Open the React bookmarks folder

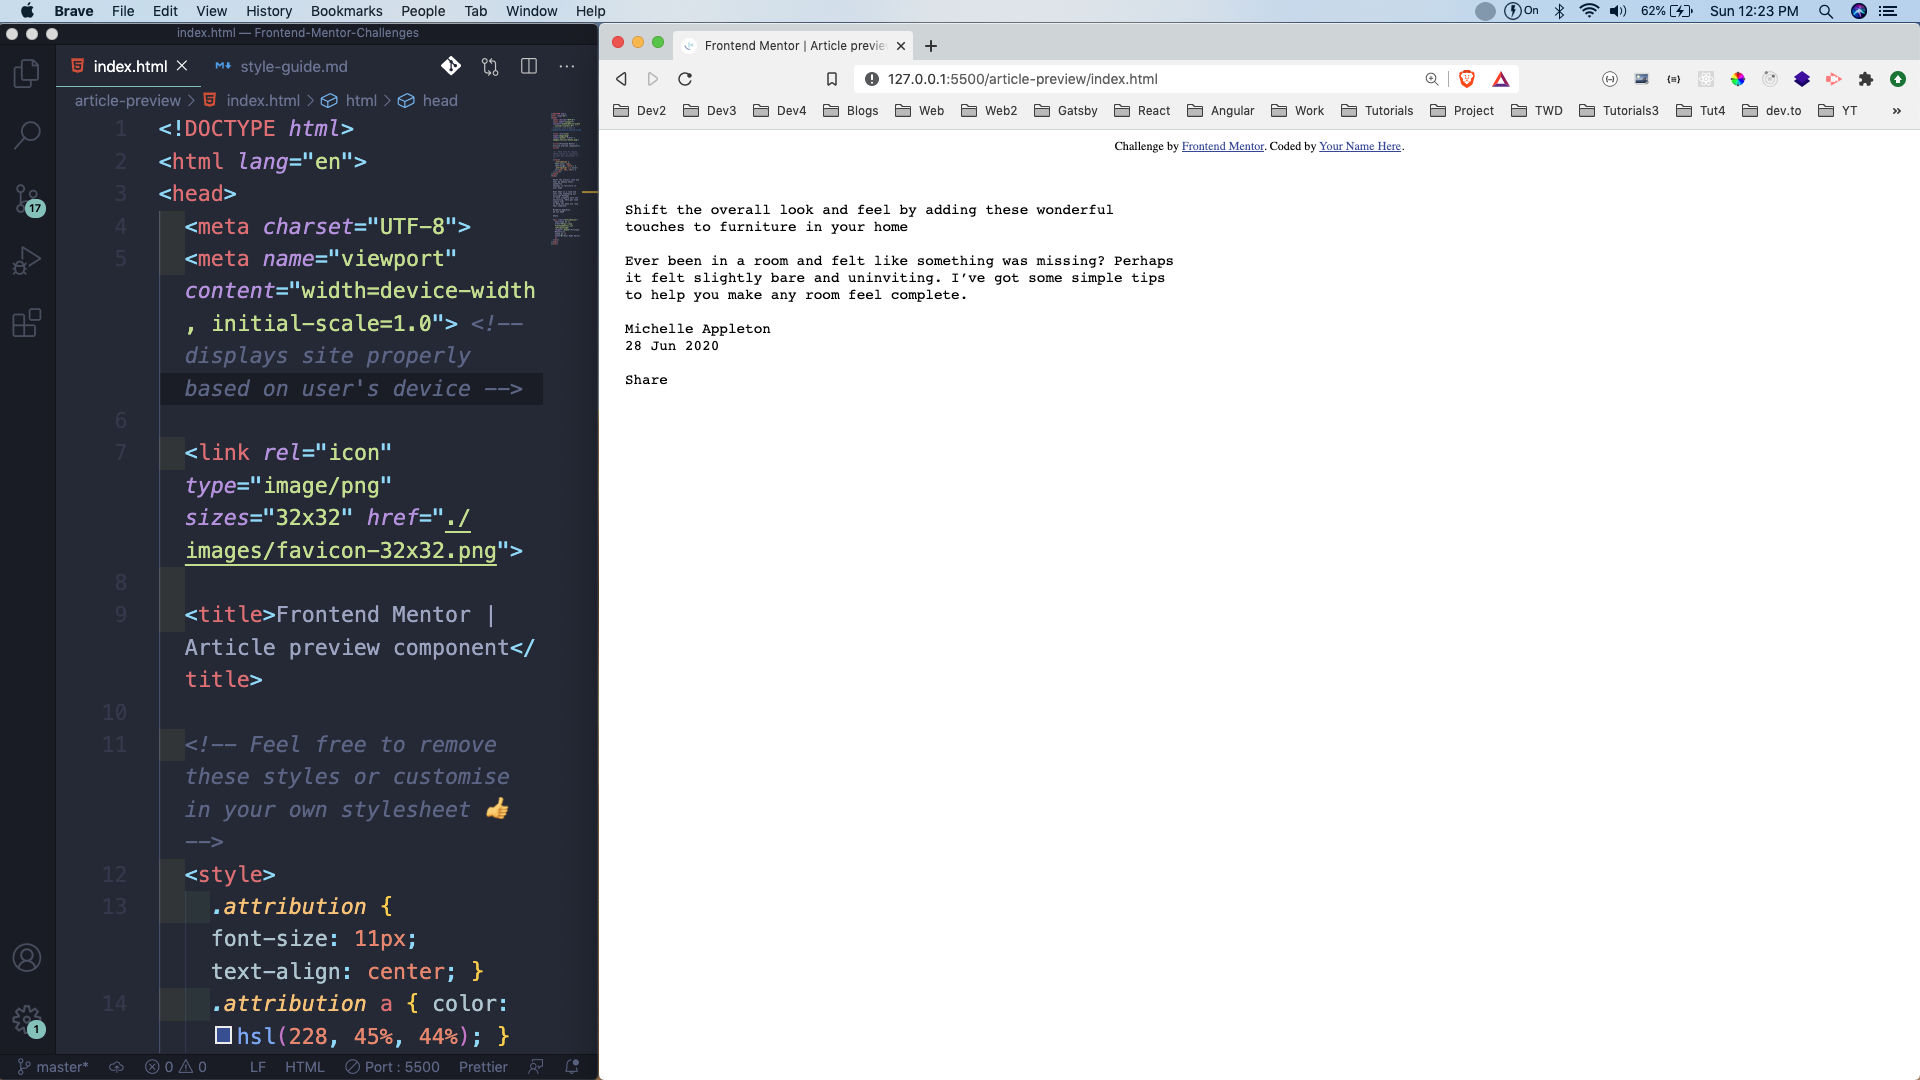click(1142, 111)
